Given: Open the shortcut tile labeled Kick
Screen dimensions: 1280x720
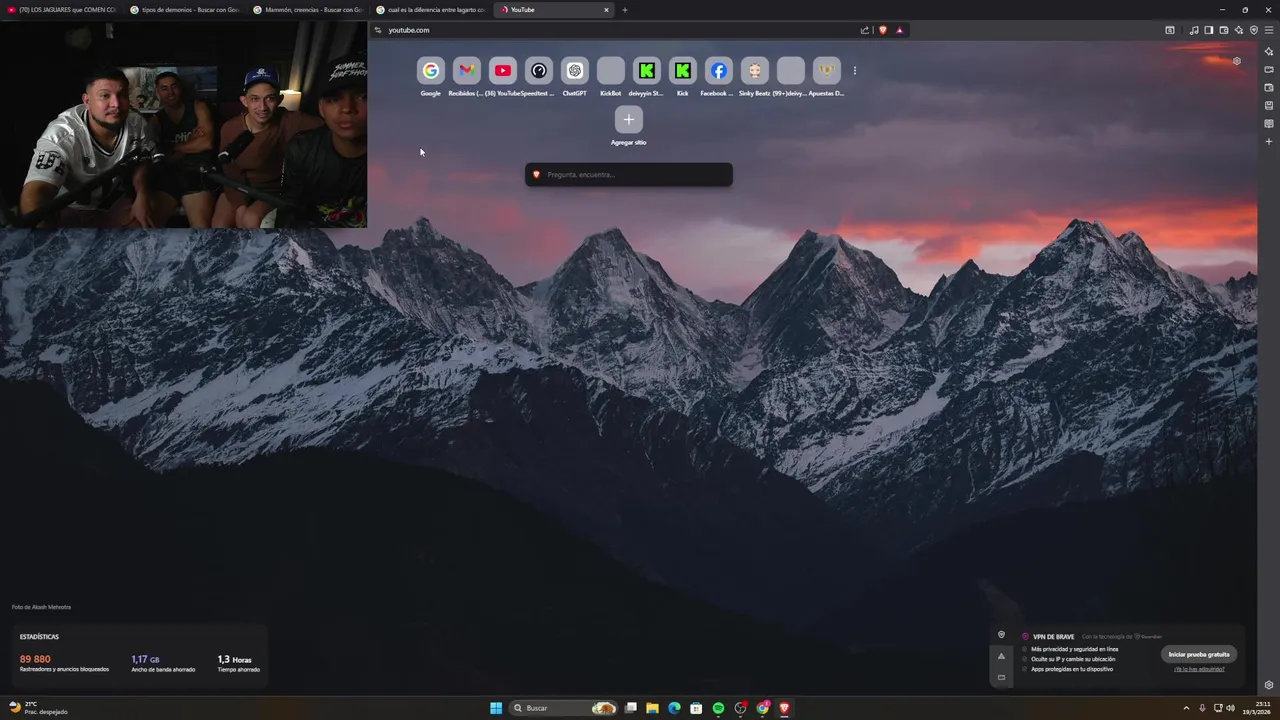Looking at the screenshot, I should coord(682,71).
